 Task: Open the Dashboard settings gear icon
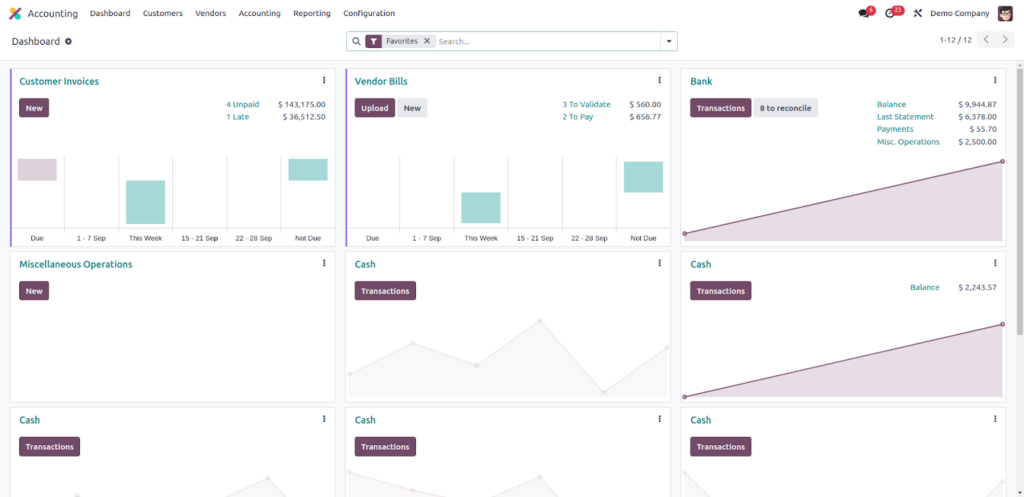tap(69, 41)
